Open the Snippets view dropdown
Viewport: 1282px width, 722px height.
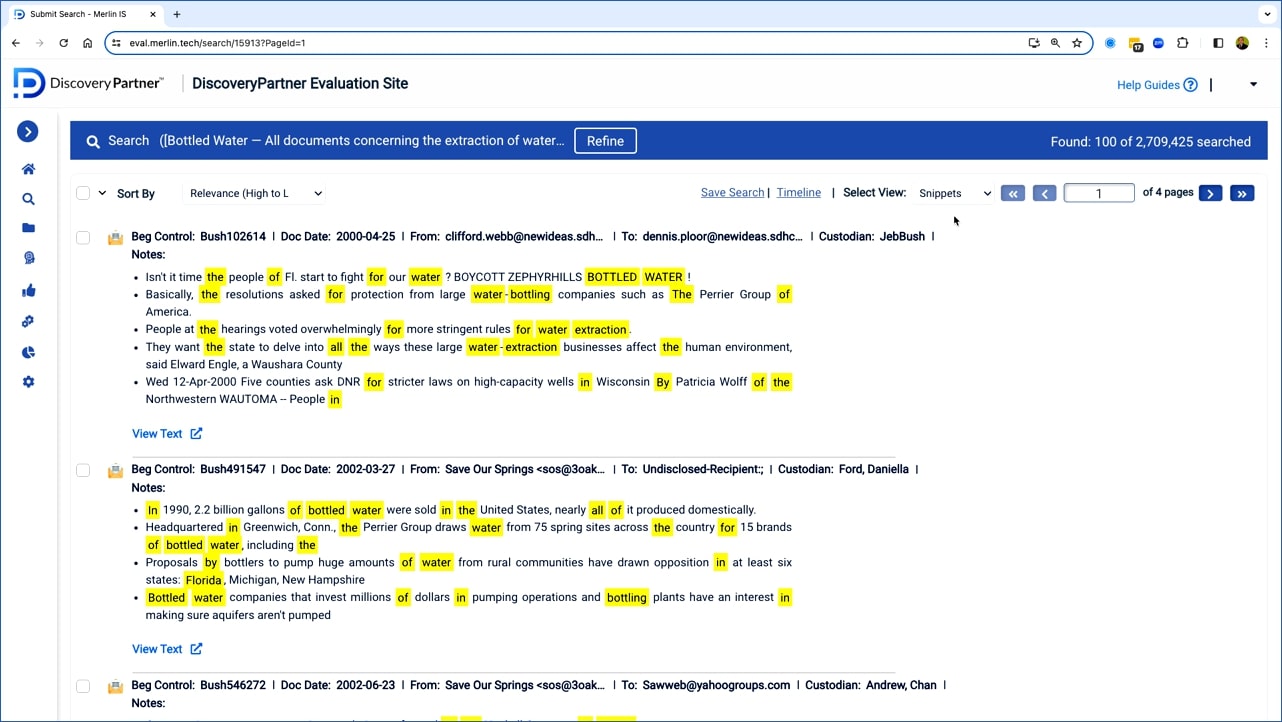click(954, 193)
